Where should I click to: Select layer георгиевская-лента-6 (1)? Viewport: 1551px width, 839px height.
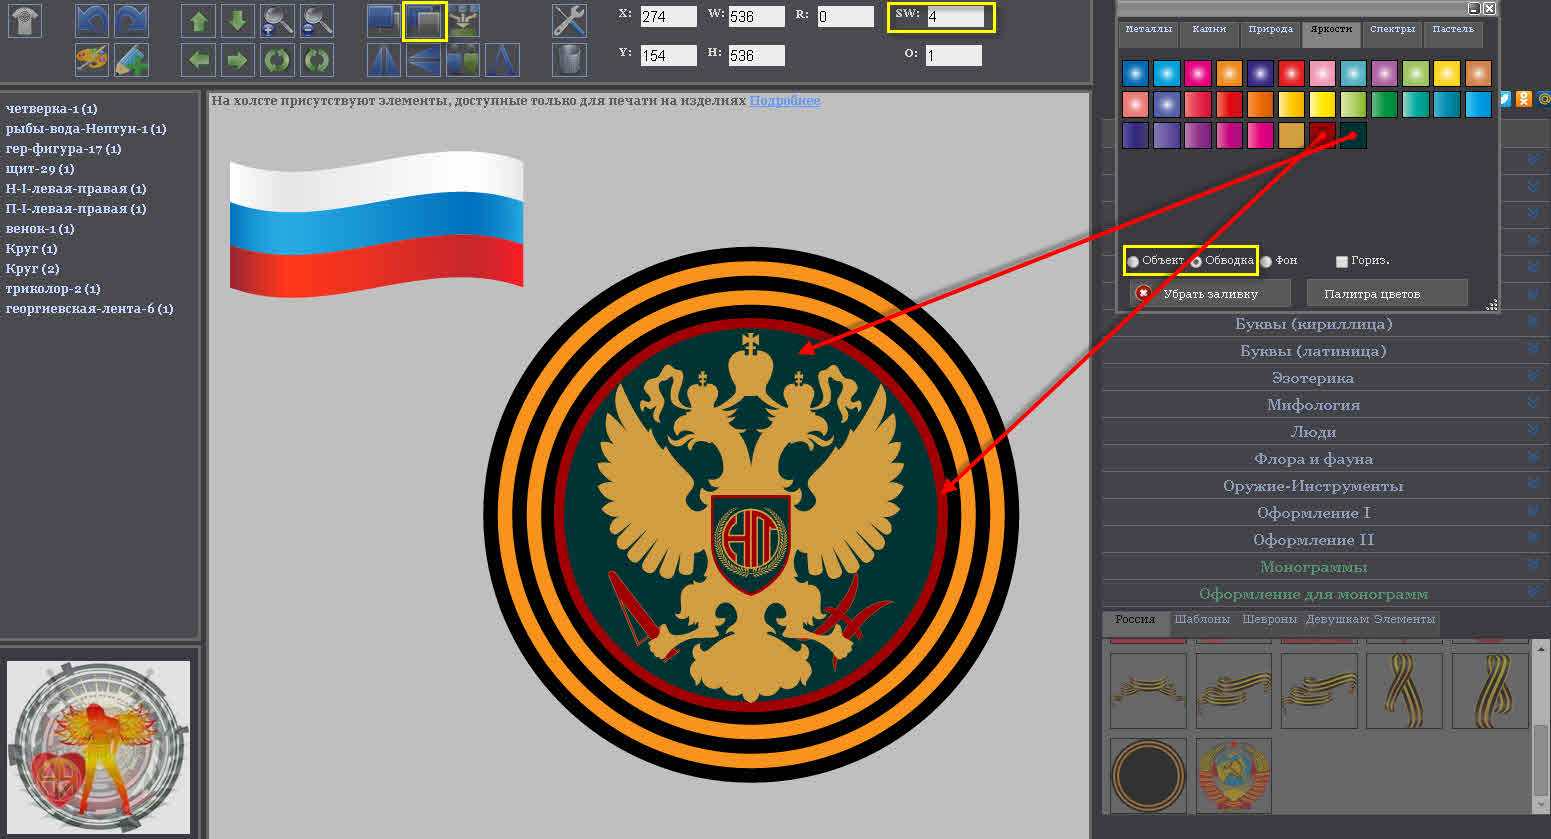(89, 309)
